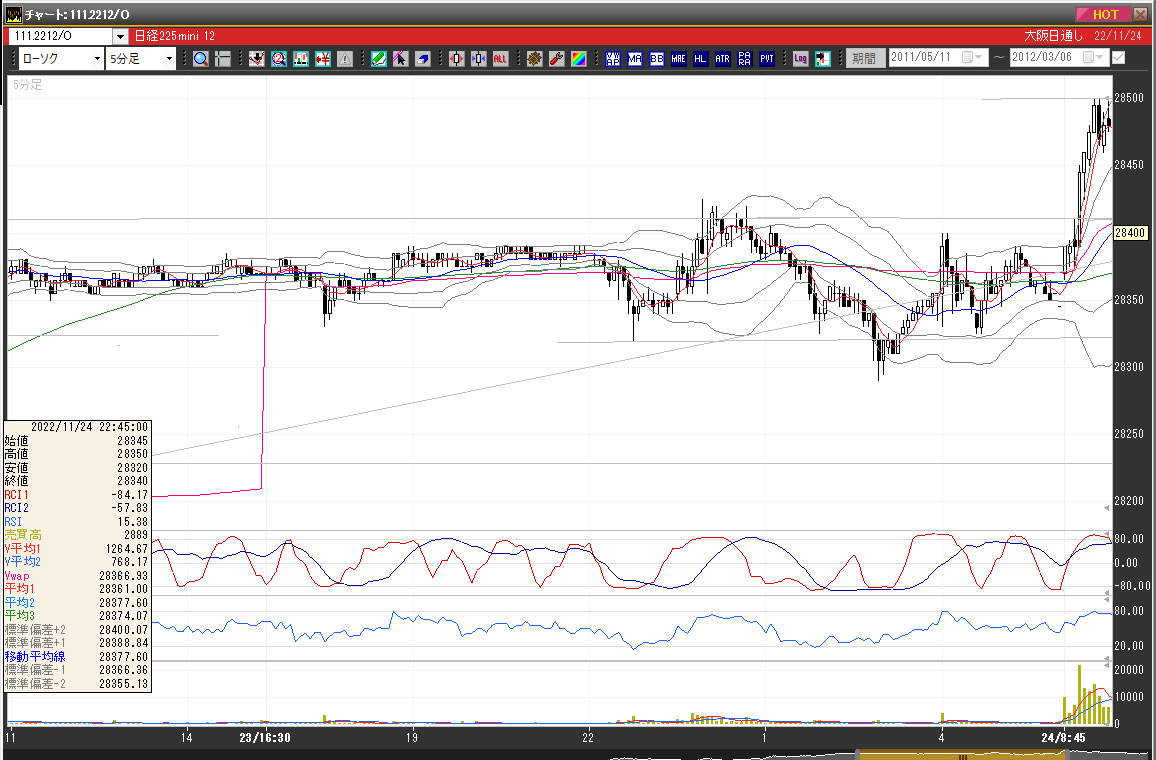Image resolution: width=1156 pixels, height=760 pixels.
Task: Click the RCI1 value row
Action: tap(77, 495)
